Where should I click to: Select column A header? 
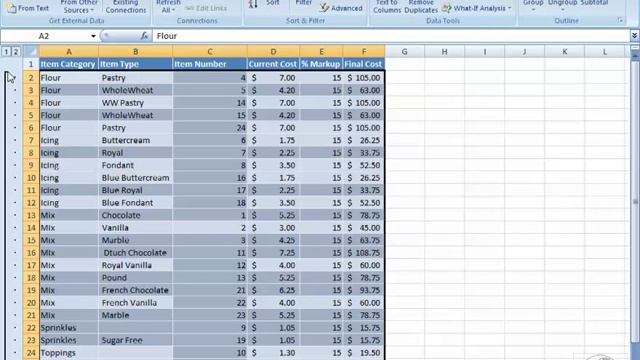point(69,51)
